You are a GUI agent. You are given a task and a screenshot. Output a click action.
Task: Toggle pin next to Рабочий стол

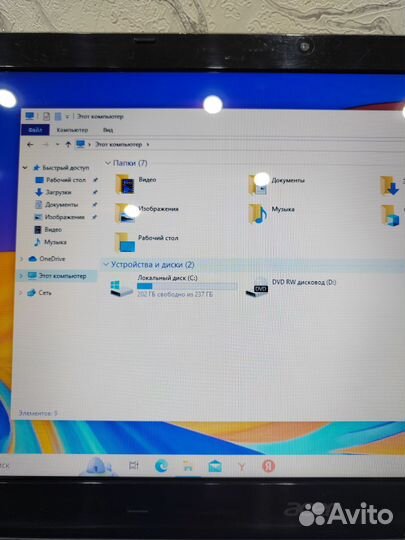(96, 180)
